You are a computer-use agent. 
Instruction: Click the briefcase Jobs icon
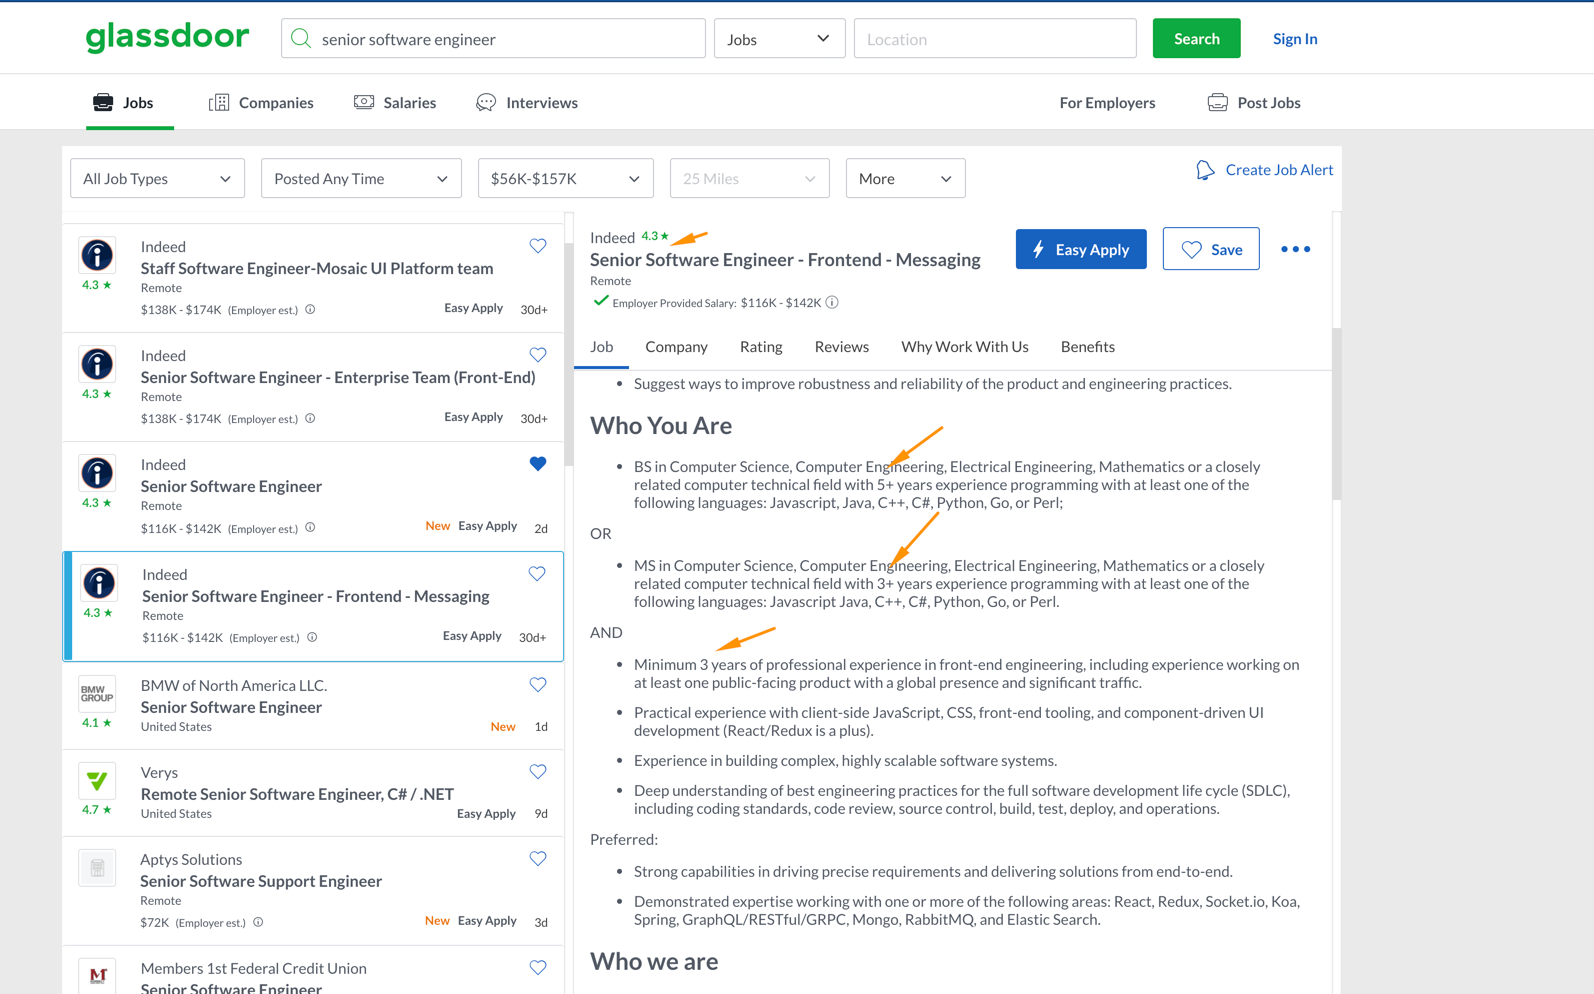tap(103, 102)
